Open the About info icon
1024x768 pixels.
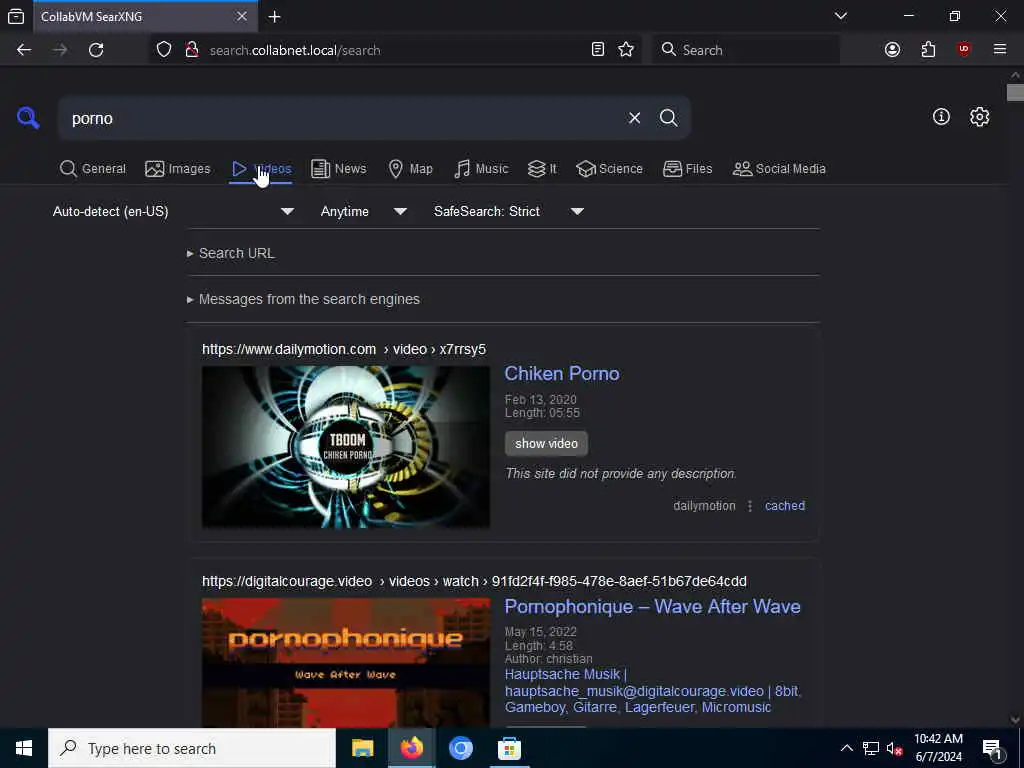(941, 117)
